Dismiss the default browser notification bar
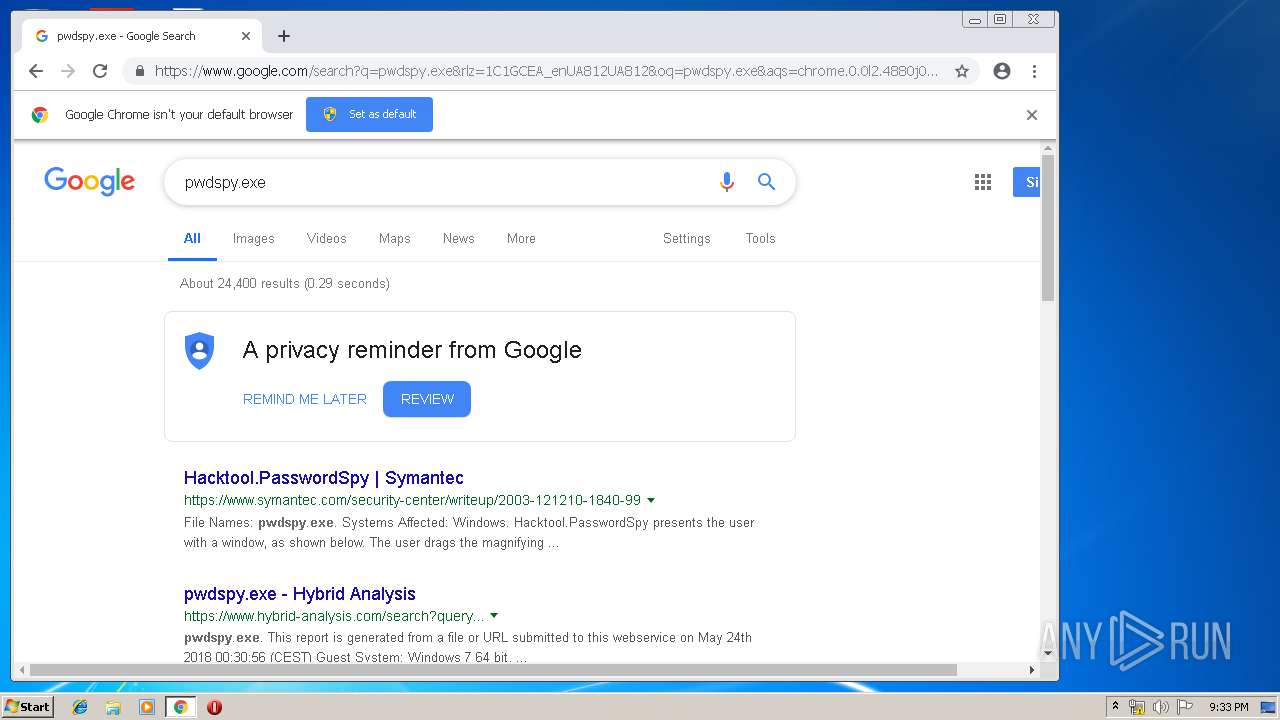The height and width of the screenshot is (720, 1280). pos(1032,115)
